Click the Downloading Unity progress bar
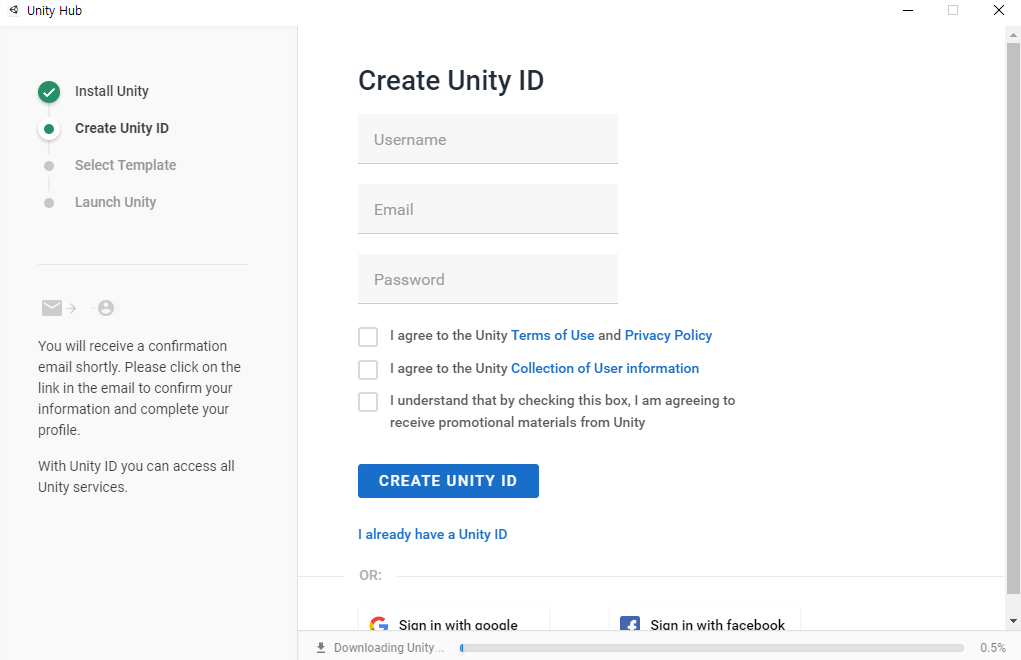1021x660 pixels. pos(711,648)
